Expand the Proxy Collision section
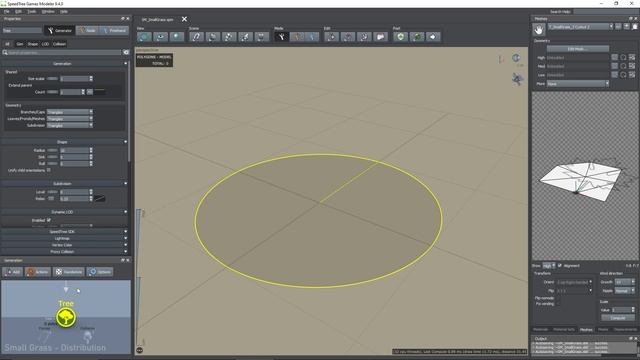The height and width of the screenshot is (360, 640). click(64, 252)
